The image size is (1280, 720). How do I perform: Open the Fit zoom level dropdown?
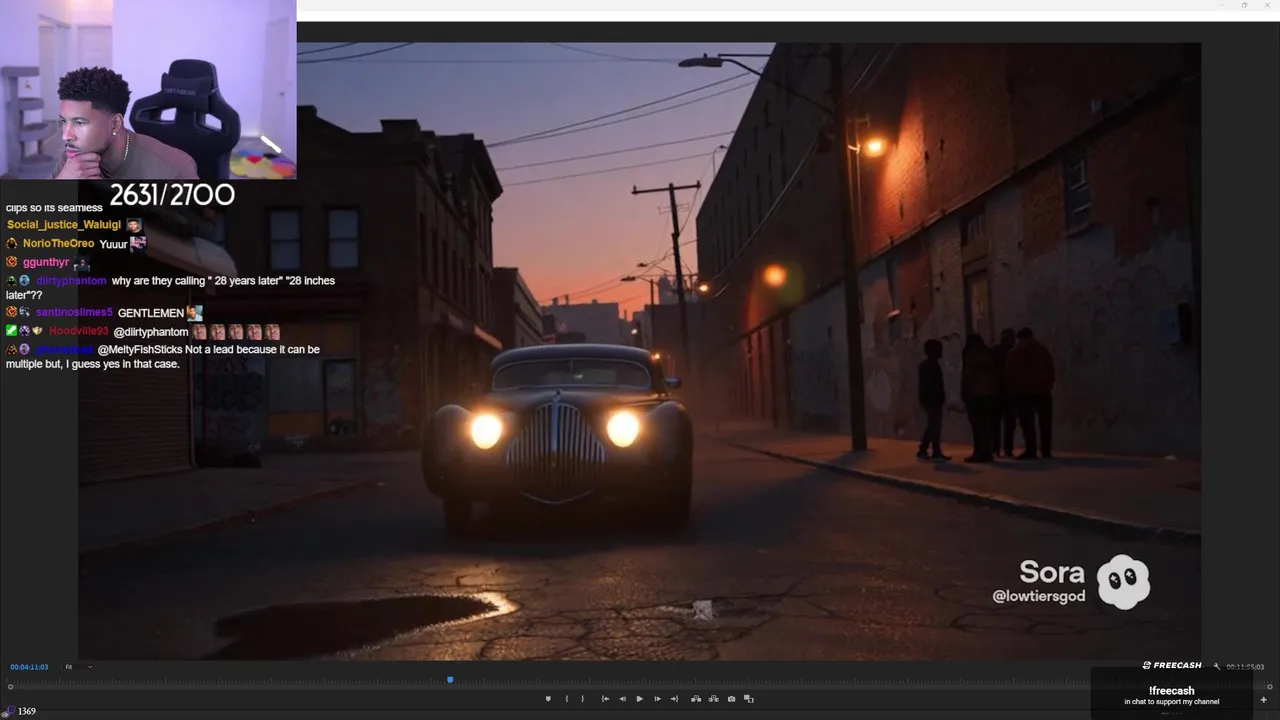(79, 667)
